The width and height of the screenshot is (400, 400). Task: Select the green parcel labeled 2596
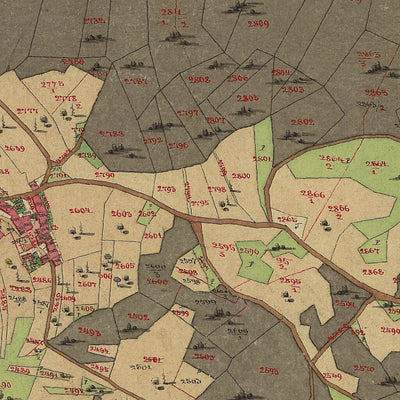tap(249, 251)
